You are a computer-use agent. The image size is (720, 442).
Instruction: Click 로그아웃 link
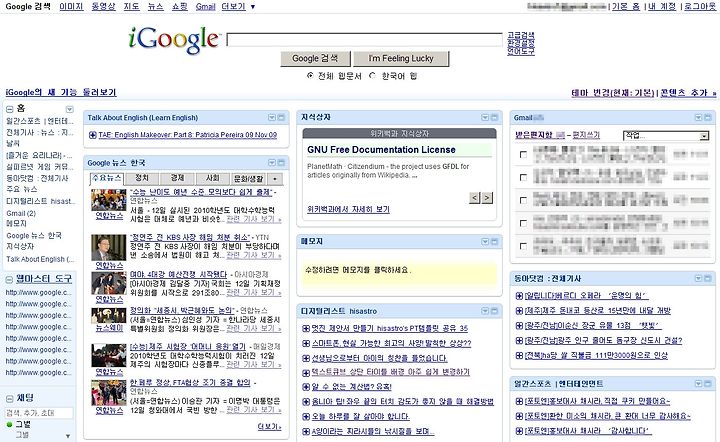(x=700, y=6)
